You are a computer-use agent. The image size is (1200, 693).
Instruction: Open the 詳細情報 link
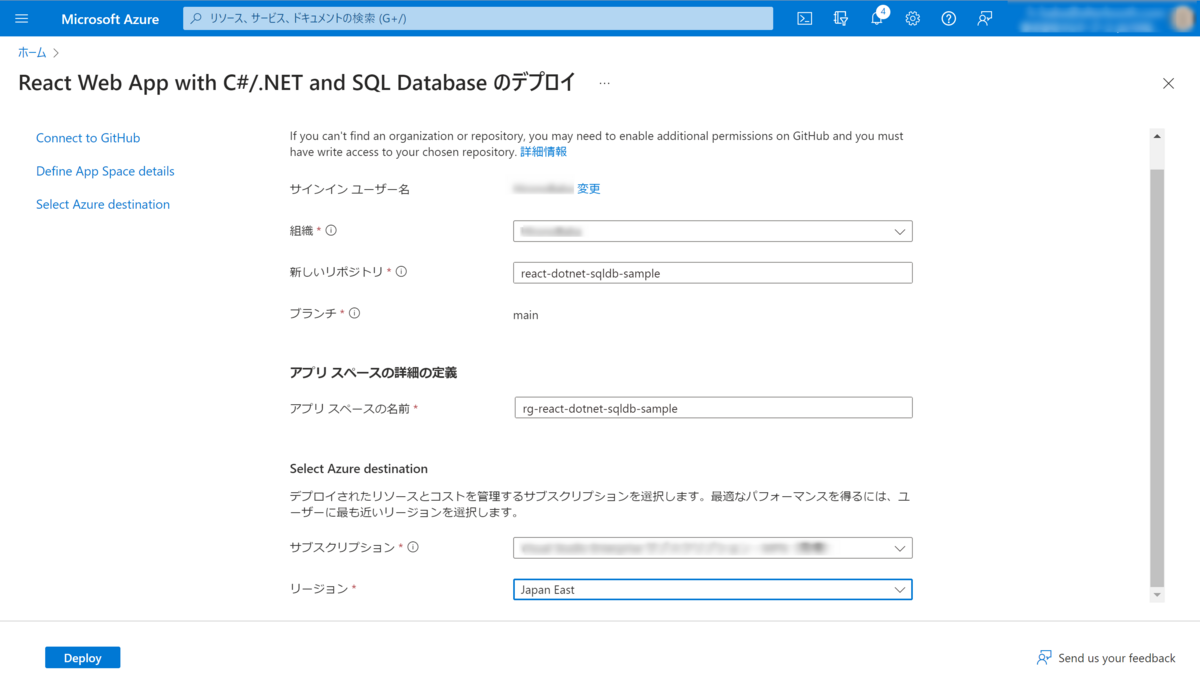point(545,151)
